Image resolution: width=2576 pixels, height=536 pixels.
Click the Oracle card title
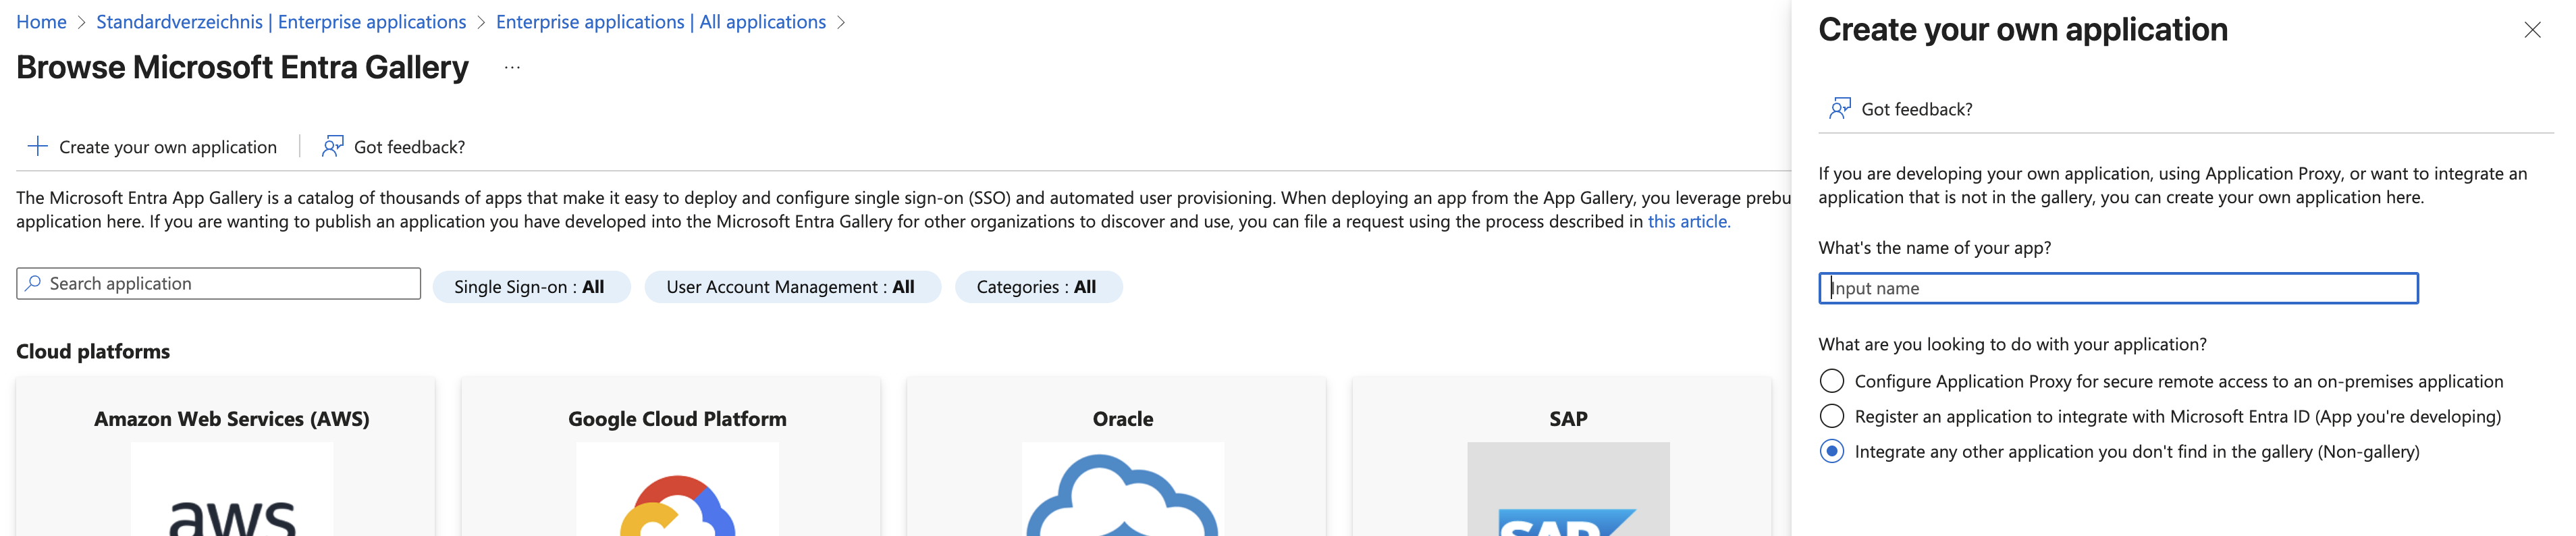pos(1122,419)
